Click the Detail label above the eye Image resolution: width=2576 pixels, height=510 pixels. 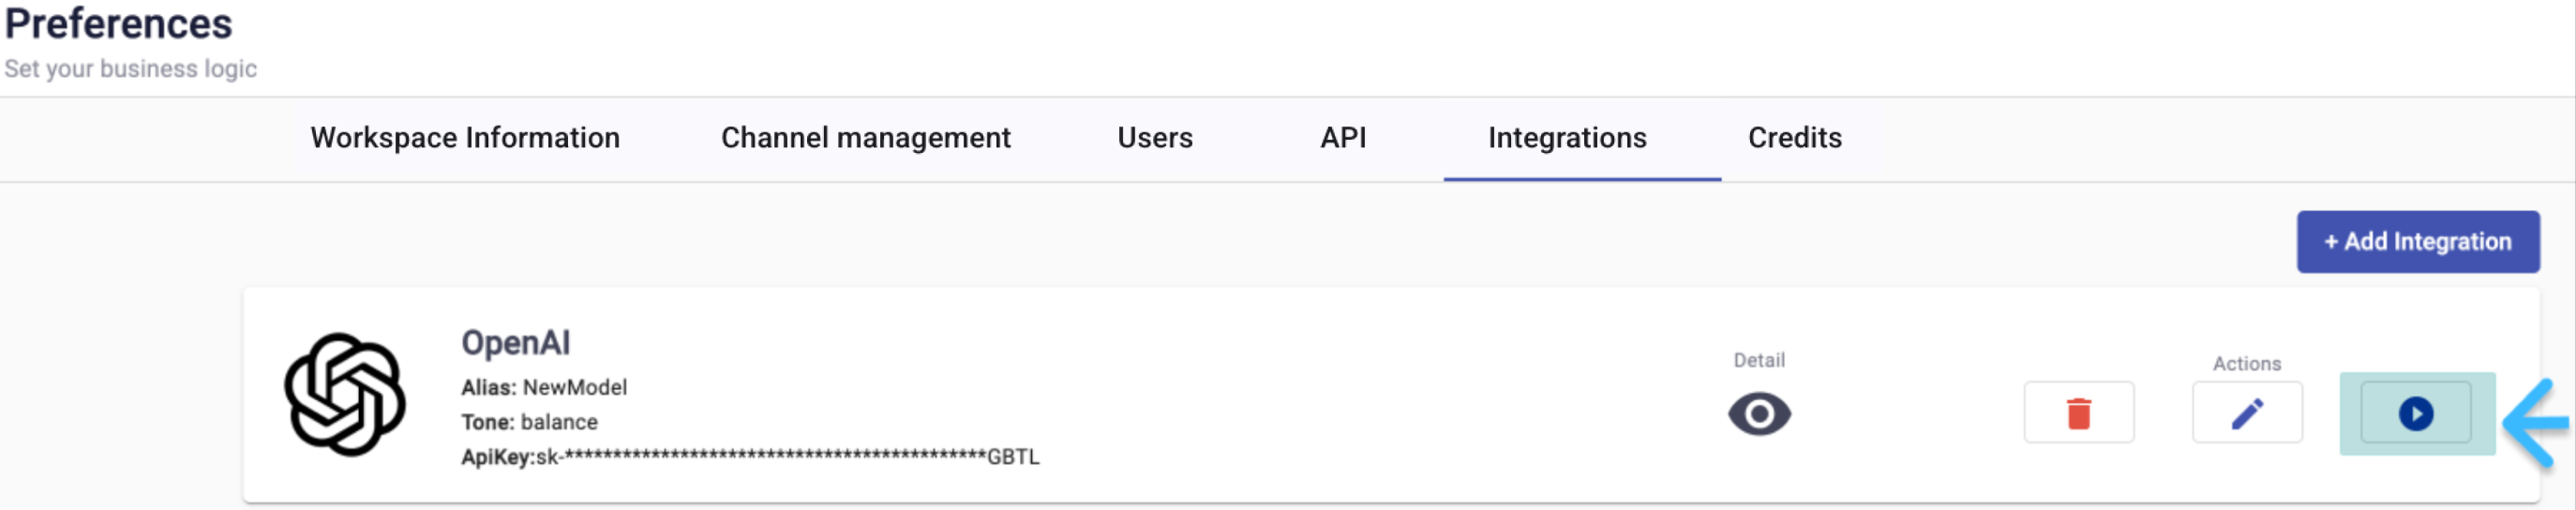click(x=1759, y=360)
